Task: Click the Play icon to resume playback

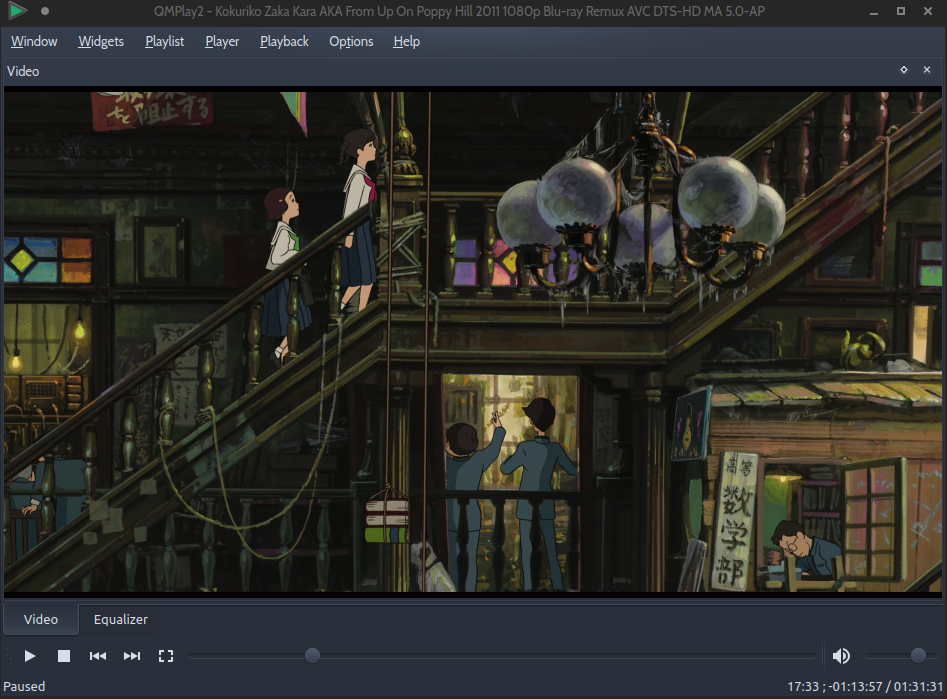Action: coord(29,655)
